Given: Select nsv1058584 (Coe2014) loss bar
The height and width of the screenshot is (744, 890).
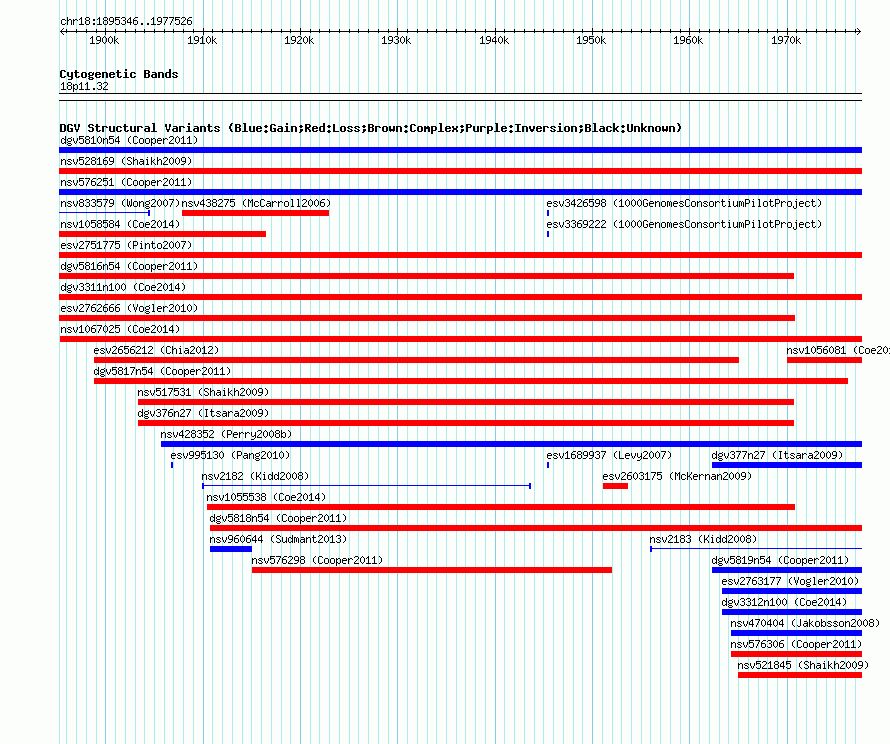Looking at the screenshot, I should [x=162, y=234].
